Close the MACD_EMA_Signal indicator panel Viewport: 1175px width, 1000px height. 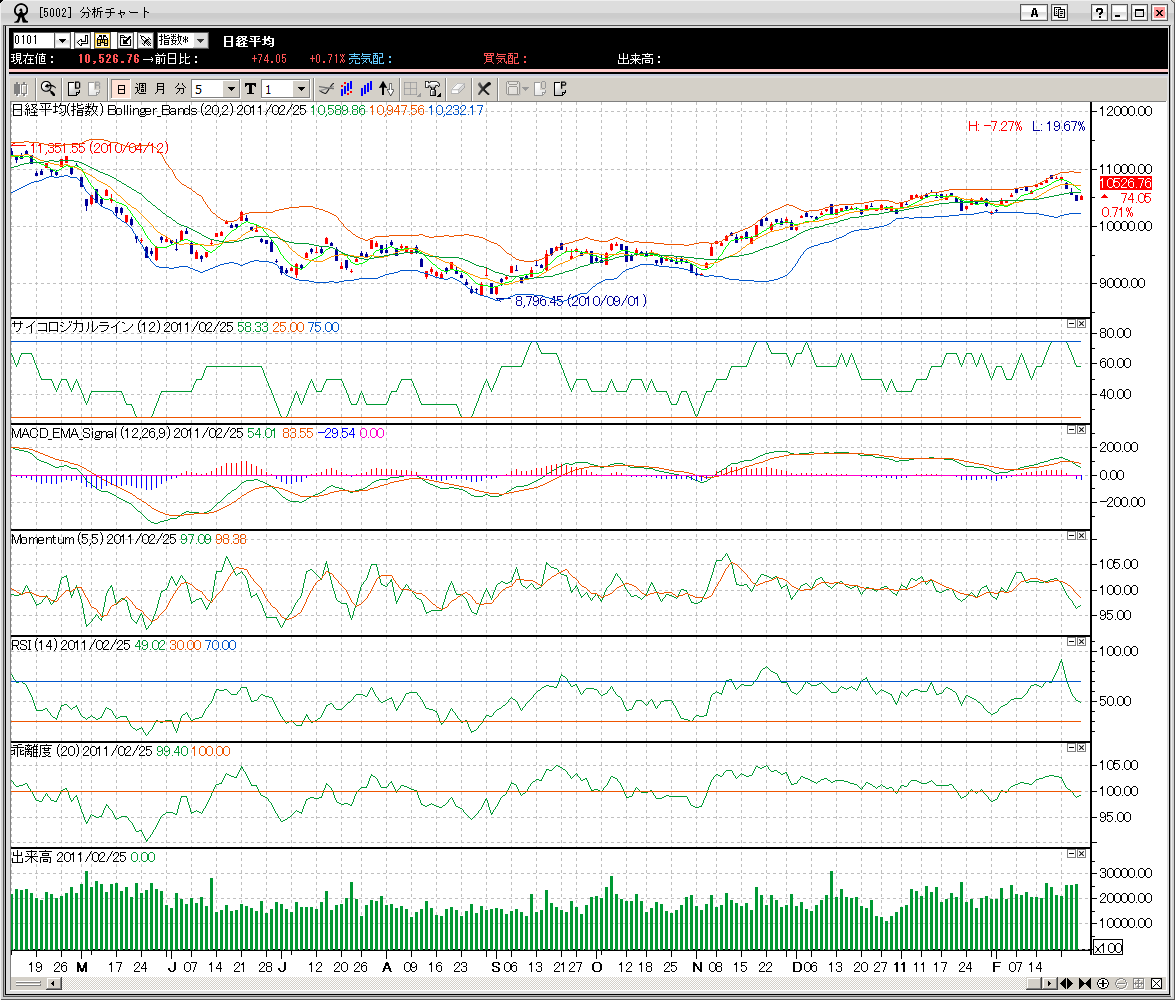1081,429
